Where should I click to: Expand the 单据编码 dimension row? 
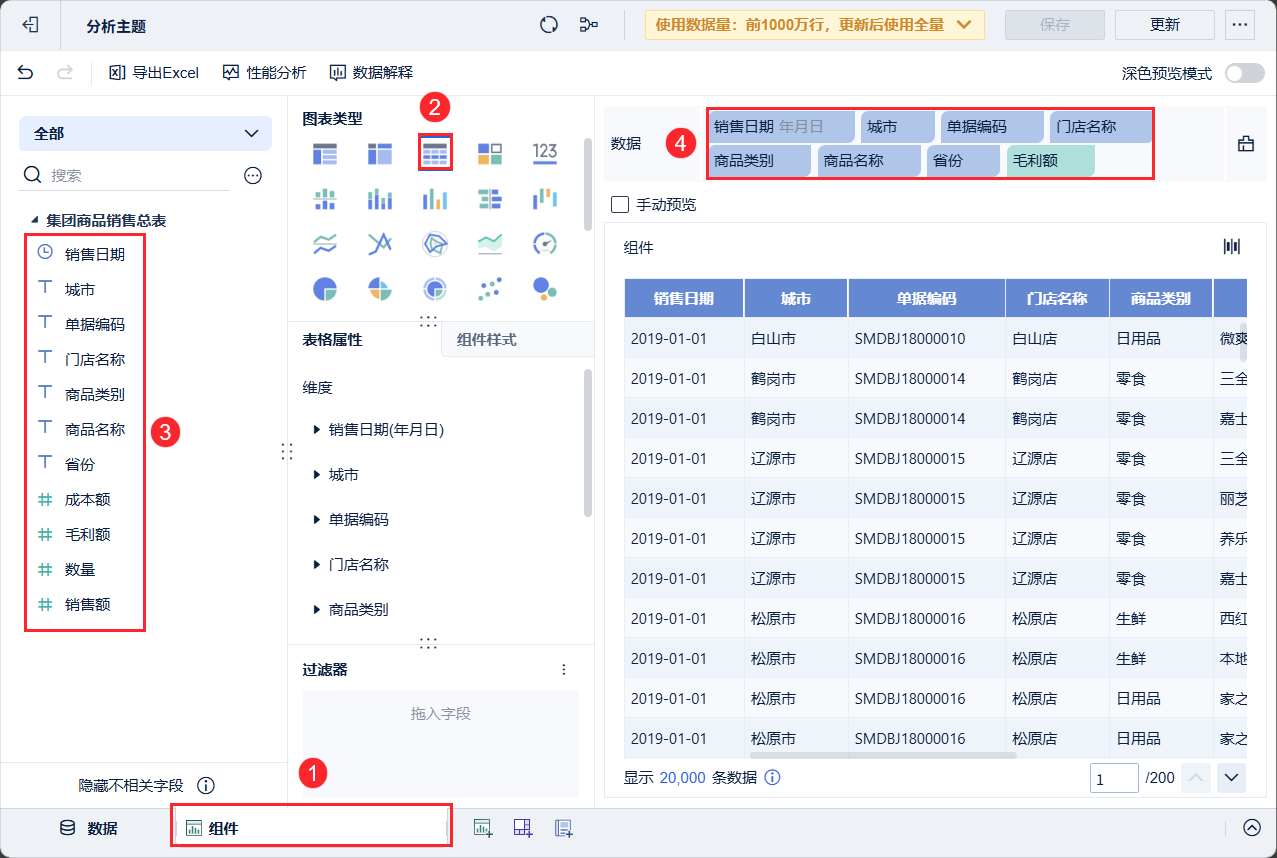click(x=318, y=520)
